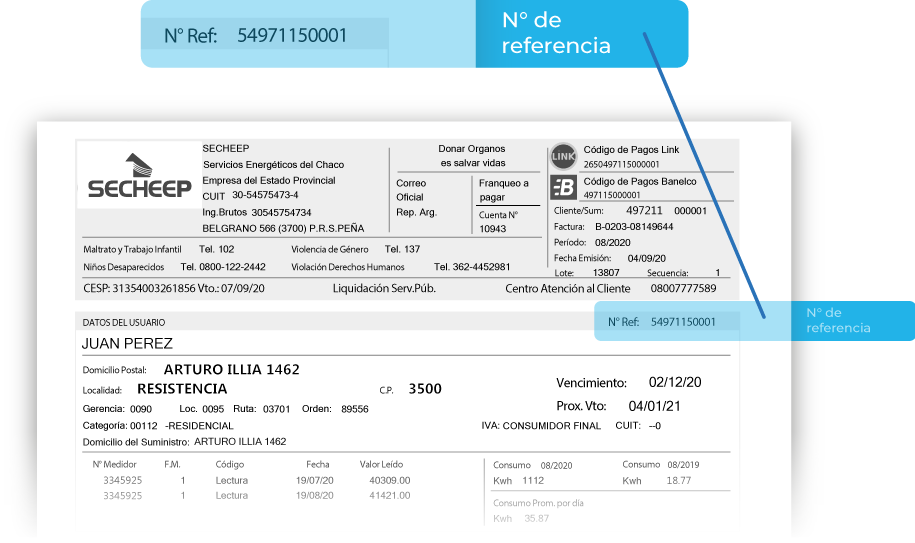Click the Donar Organos es salvar vidas text

click(472, 156)
